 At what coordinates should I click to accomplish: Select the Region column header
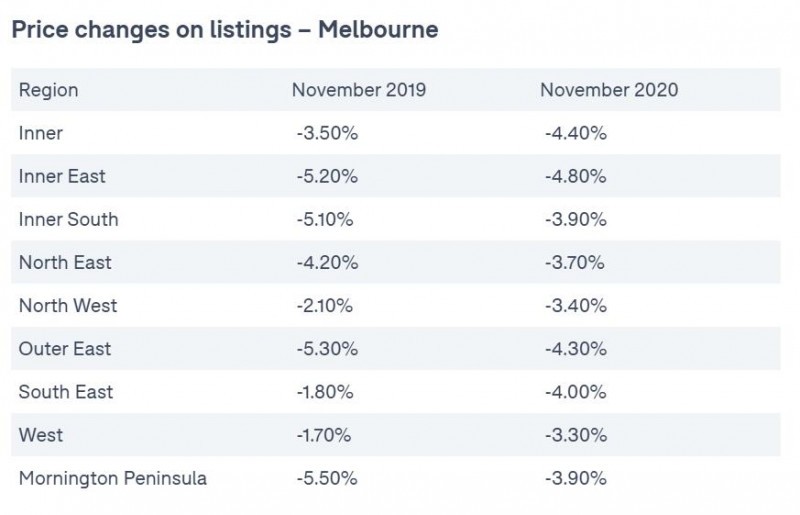pyautogui.click(x=48, y=90)
